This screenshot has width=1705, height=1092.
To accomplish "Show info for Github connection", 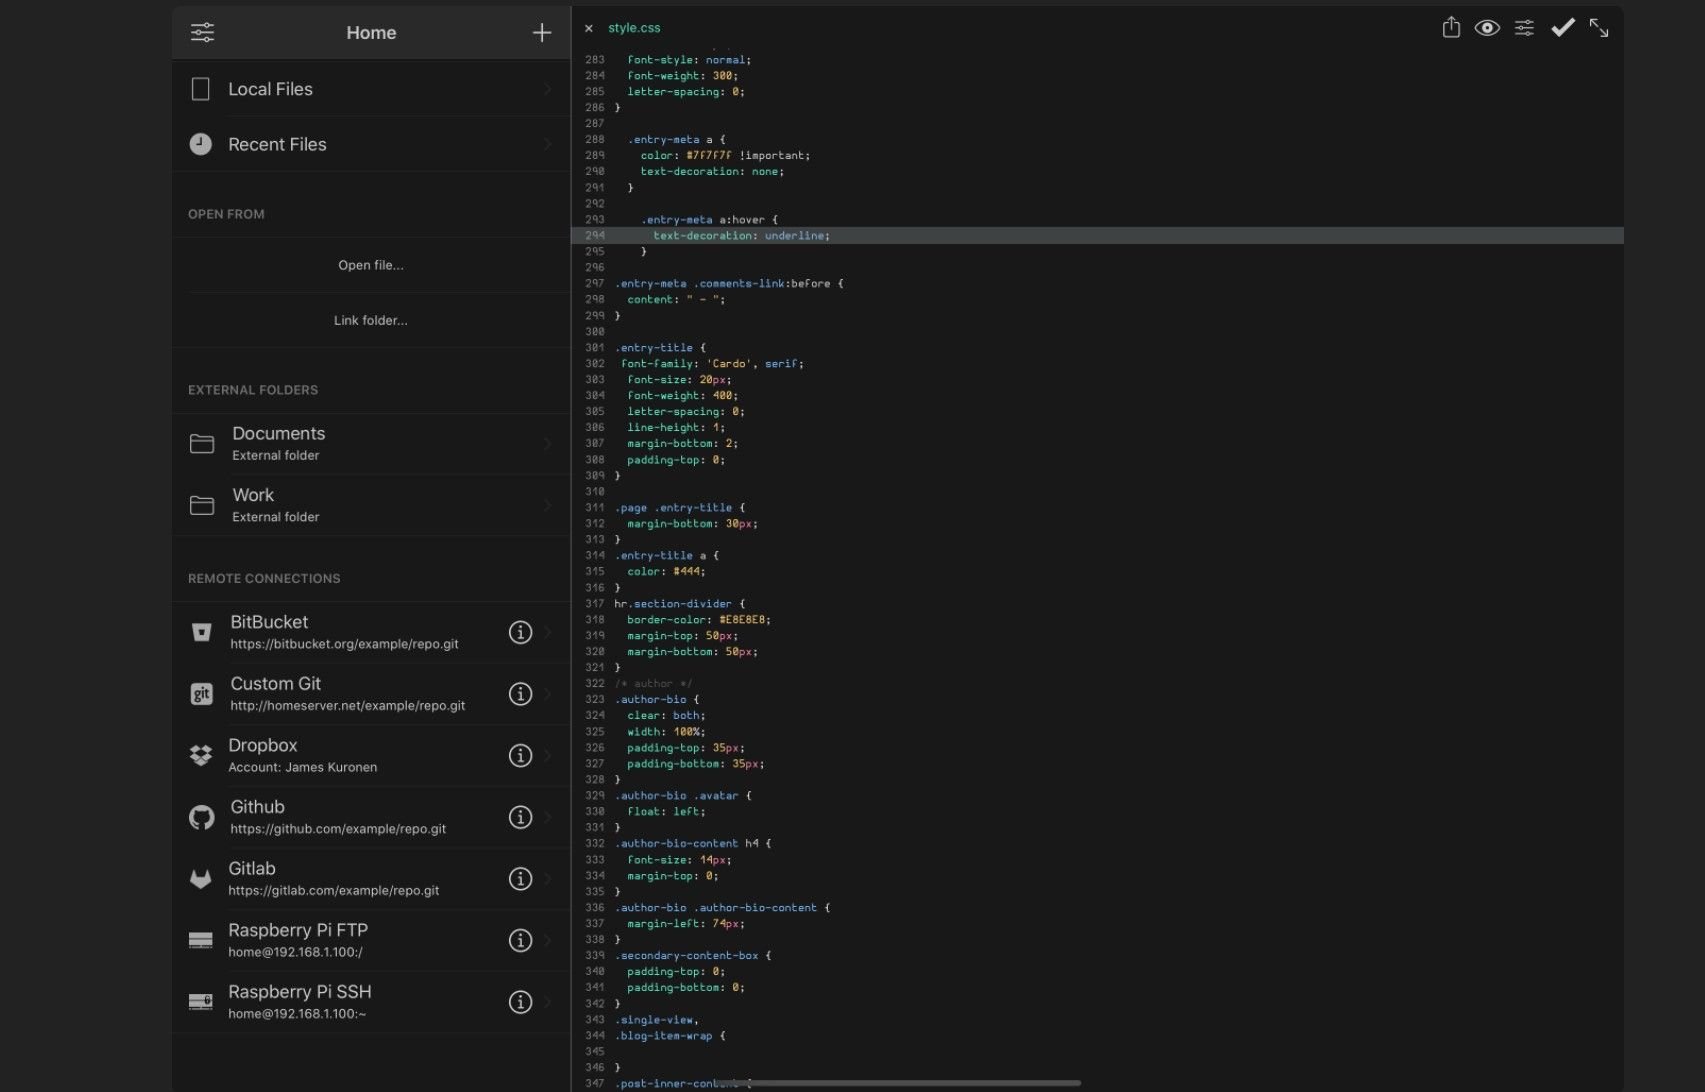I will point(520,817).
